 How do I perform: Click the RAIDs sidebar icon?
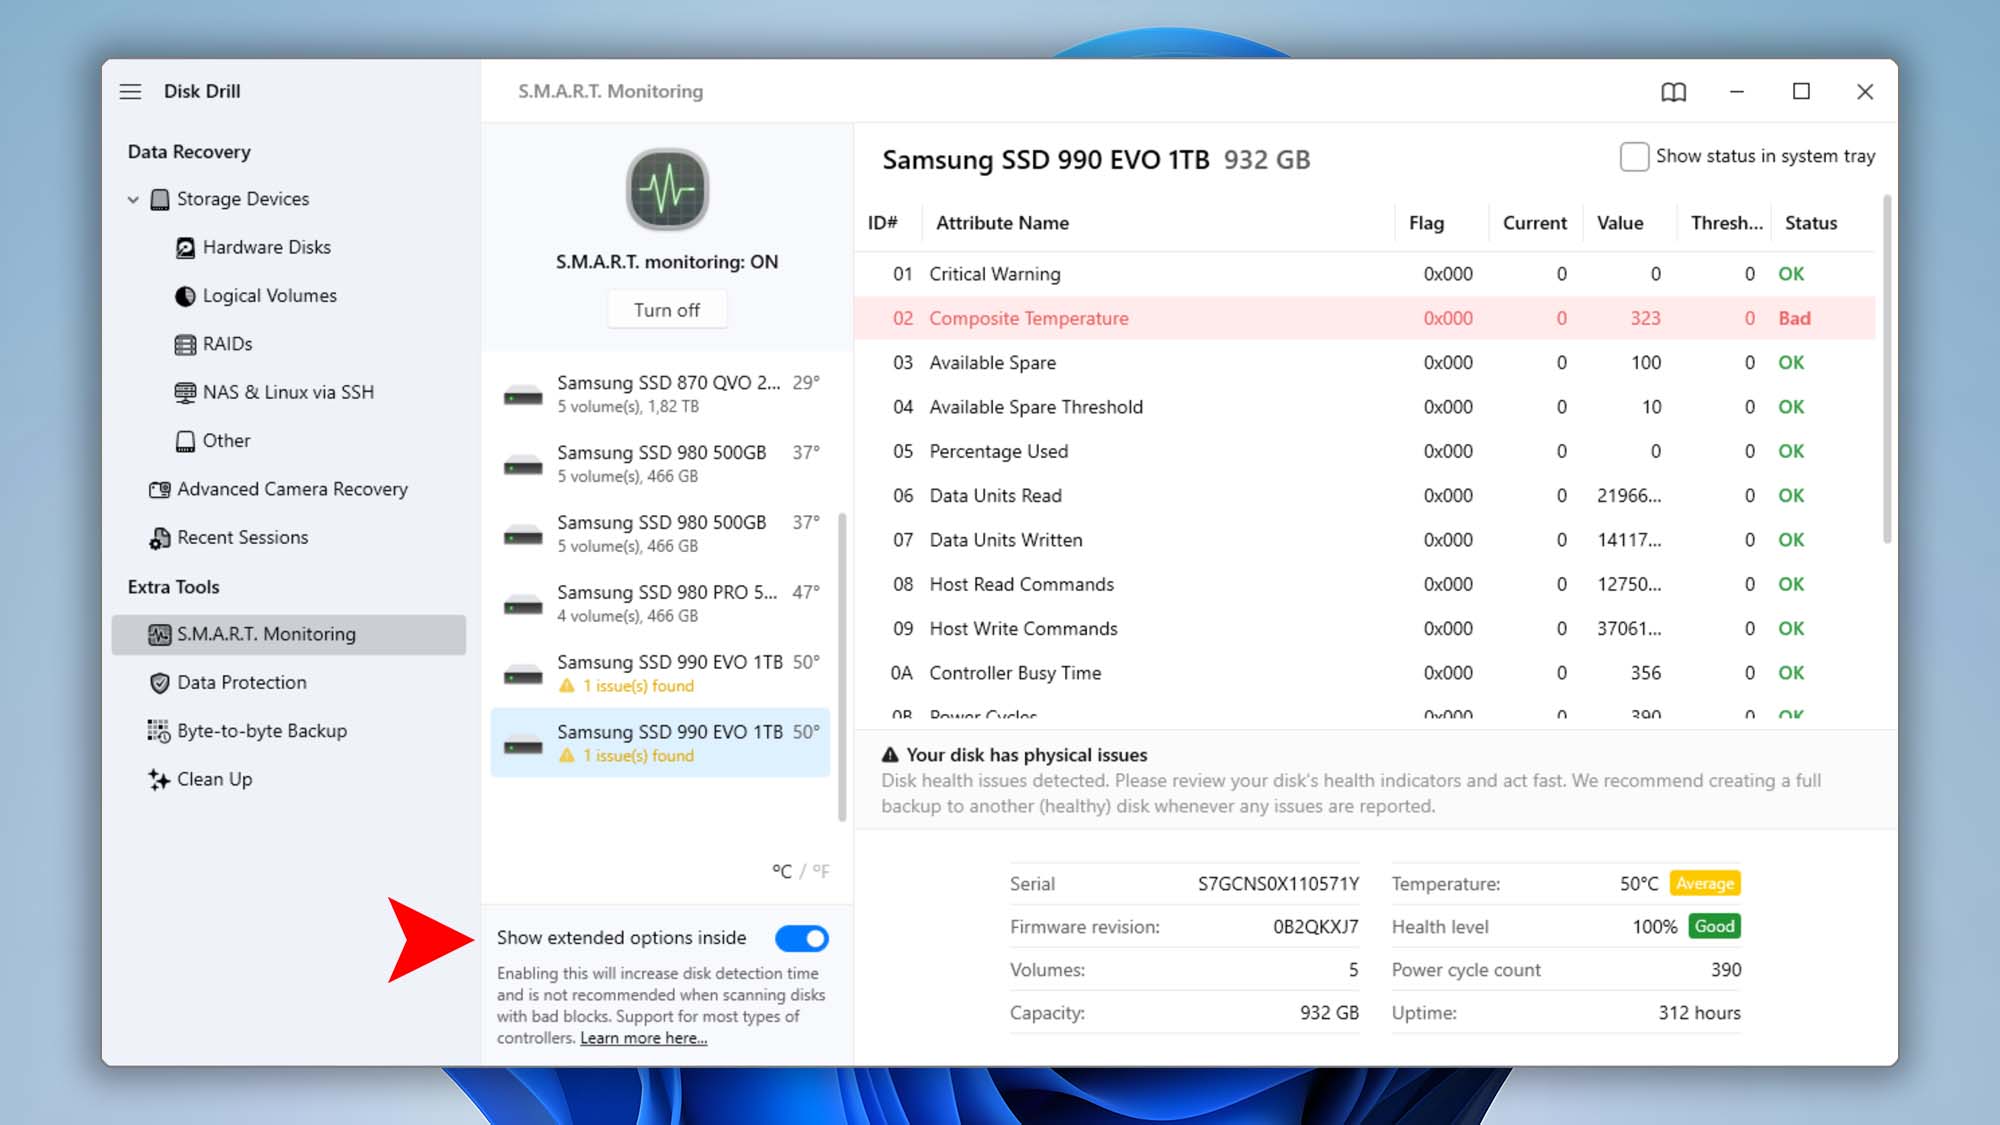click(186, 344)
